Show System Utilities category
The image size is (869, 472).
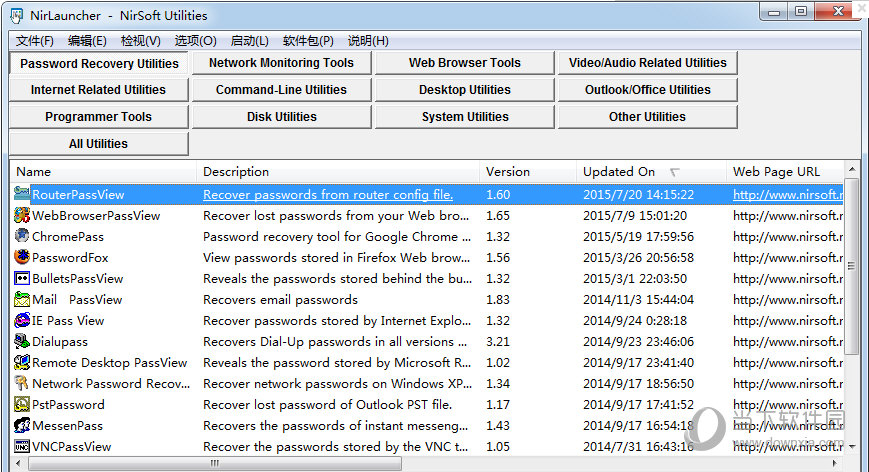click(464, 117)
